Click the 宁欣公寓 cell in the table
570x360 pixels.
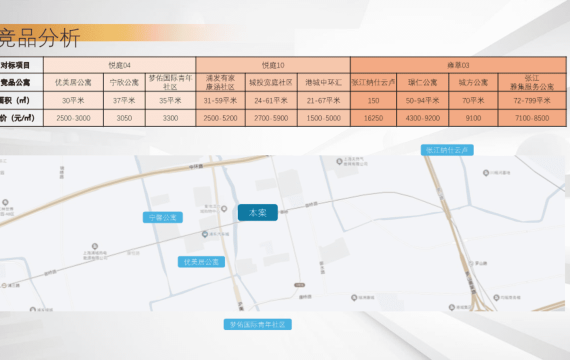[x=124, y=83]
